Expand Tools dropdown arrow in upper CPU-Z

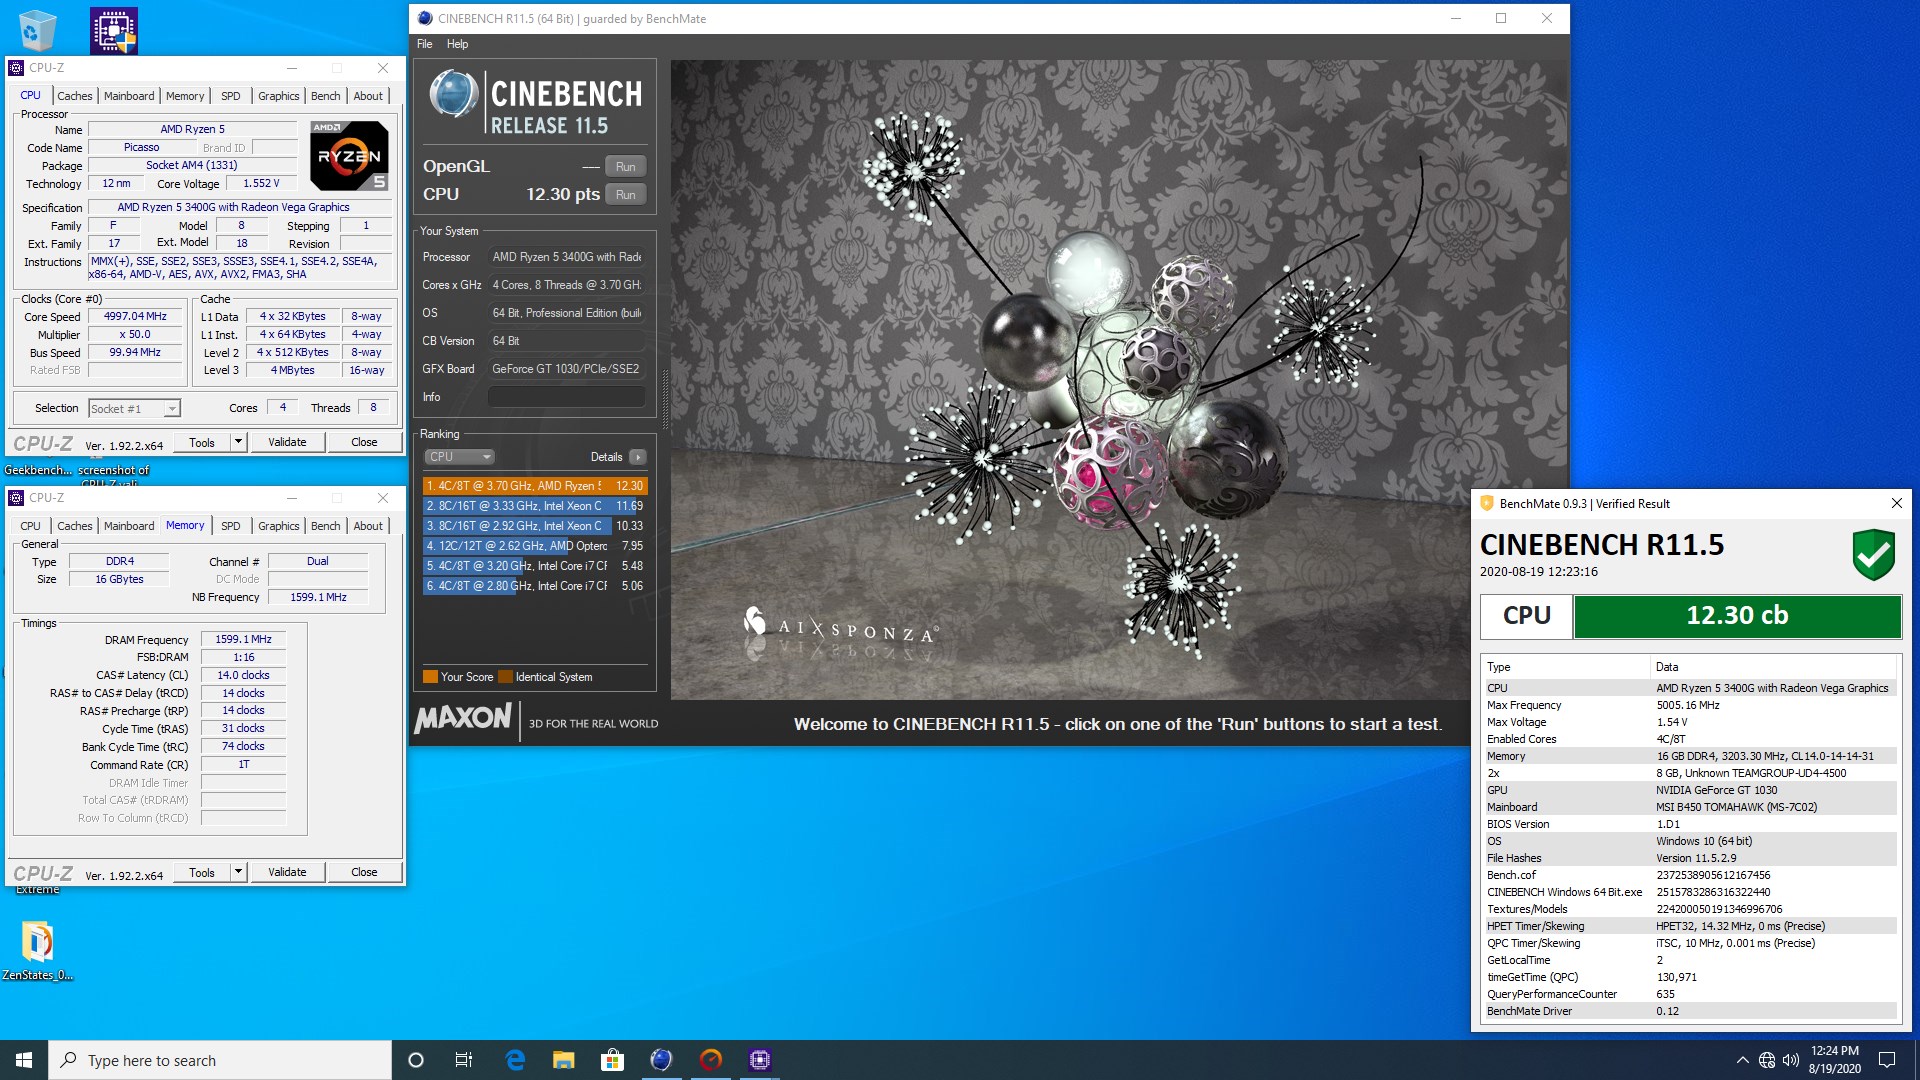pyautogui.click(x=238, y=442)
